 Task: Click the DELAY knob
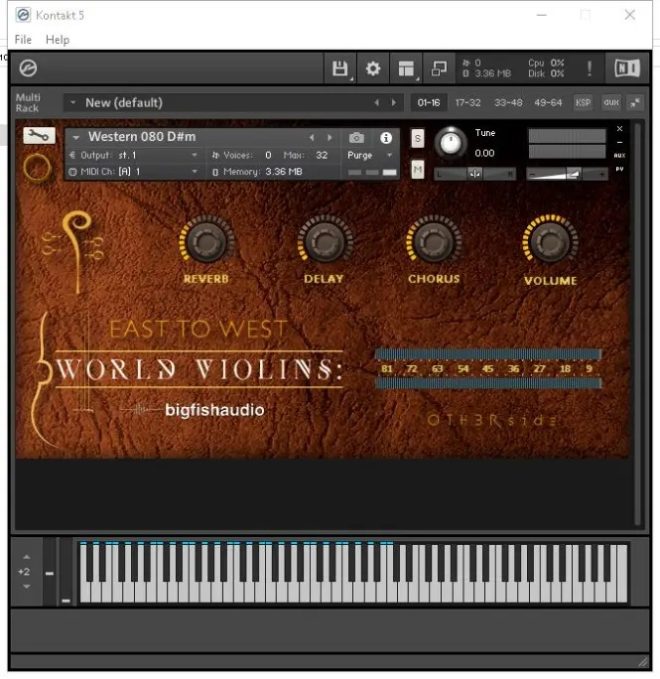(x=325, y=242)
